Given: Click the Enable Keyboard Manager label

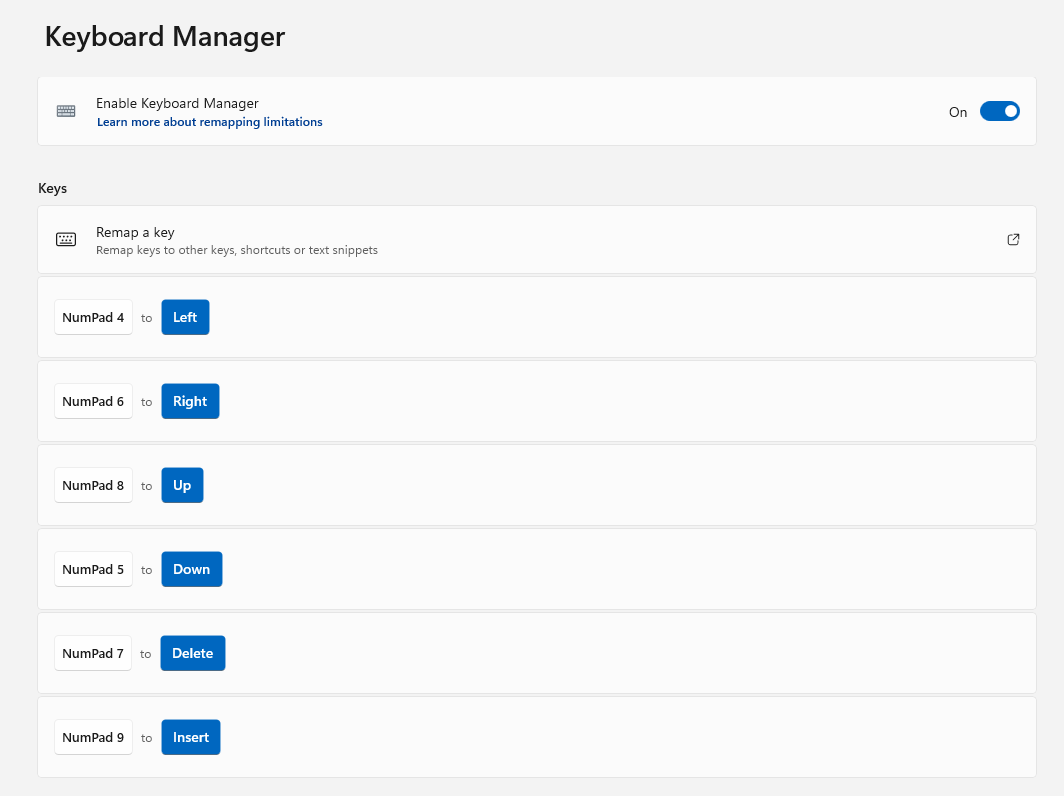Looking at the screenshot, I should [x=177, y=103].
